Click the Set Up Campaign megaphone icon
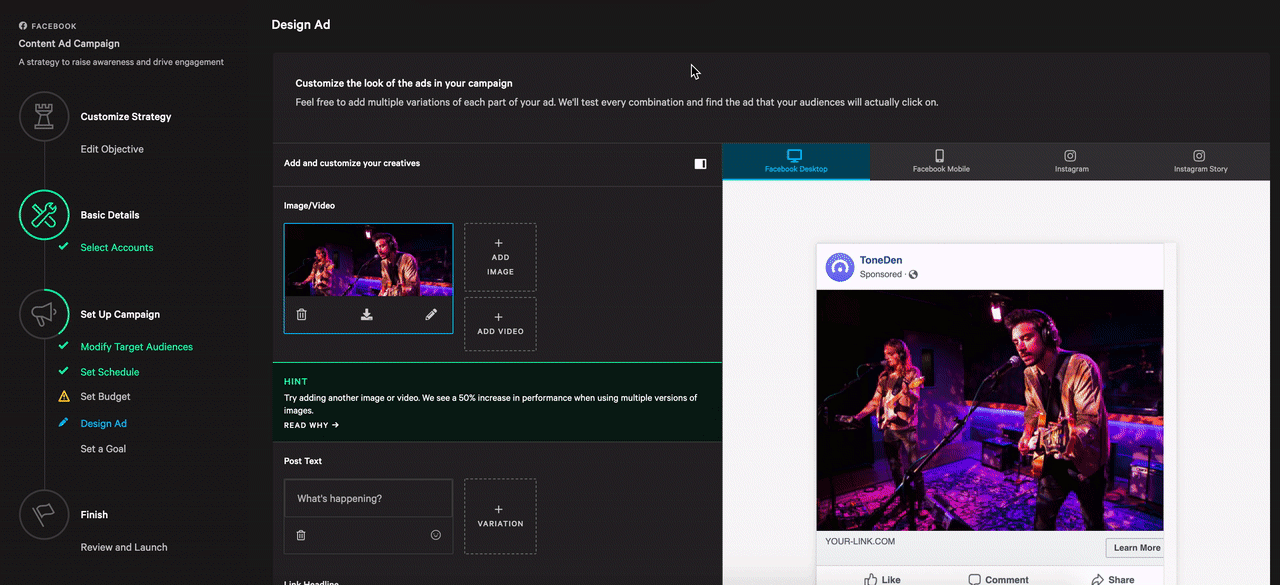Screen dimensions: 1280x585 44,315
